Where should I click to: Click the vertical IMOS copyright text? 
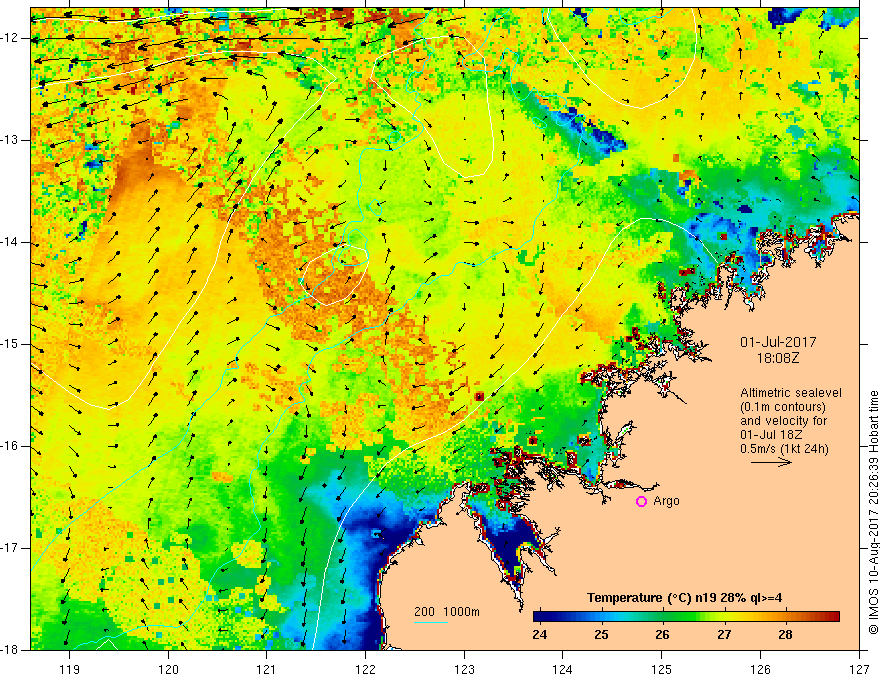pyautogui.click(x=872, y=512)
